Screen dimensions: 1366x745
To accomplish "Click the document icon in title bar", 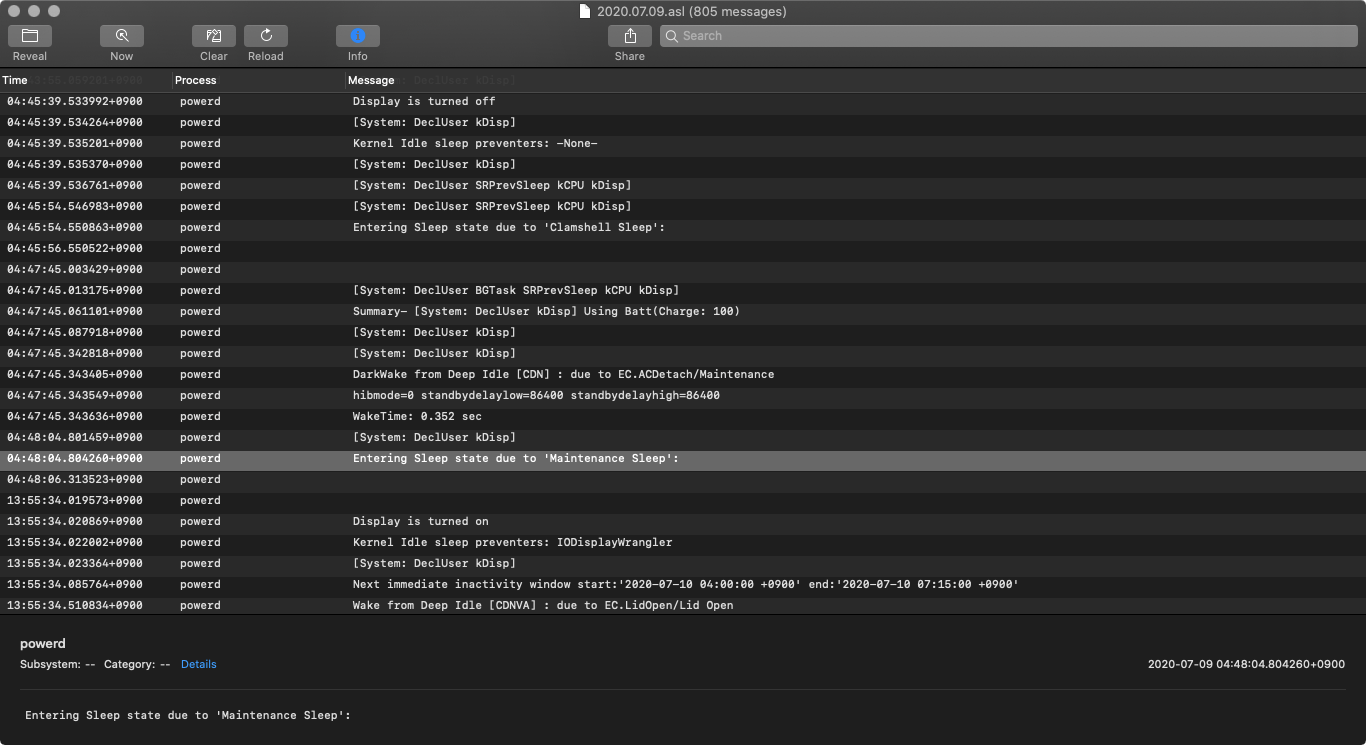I will point(585,12).
